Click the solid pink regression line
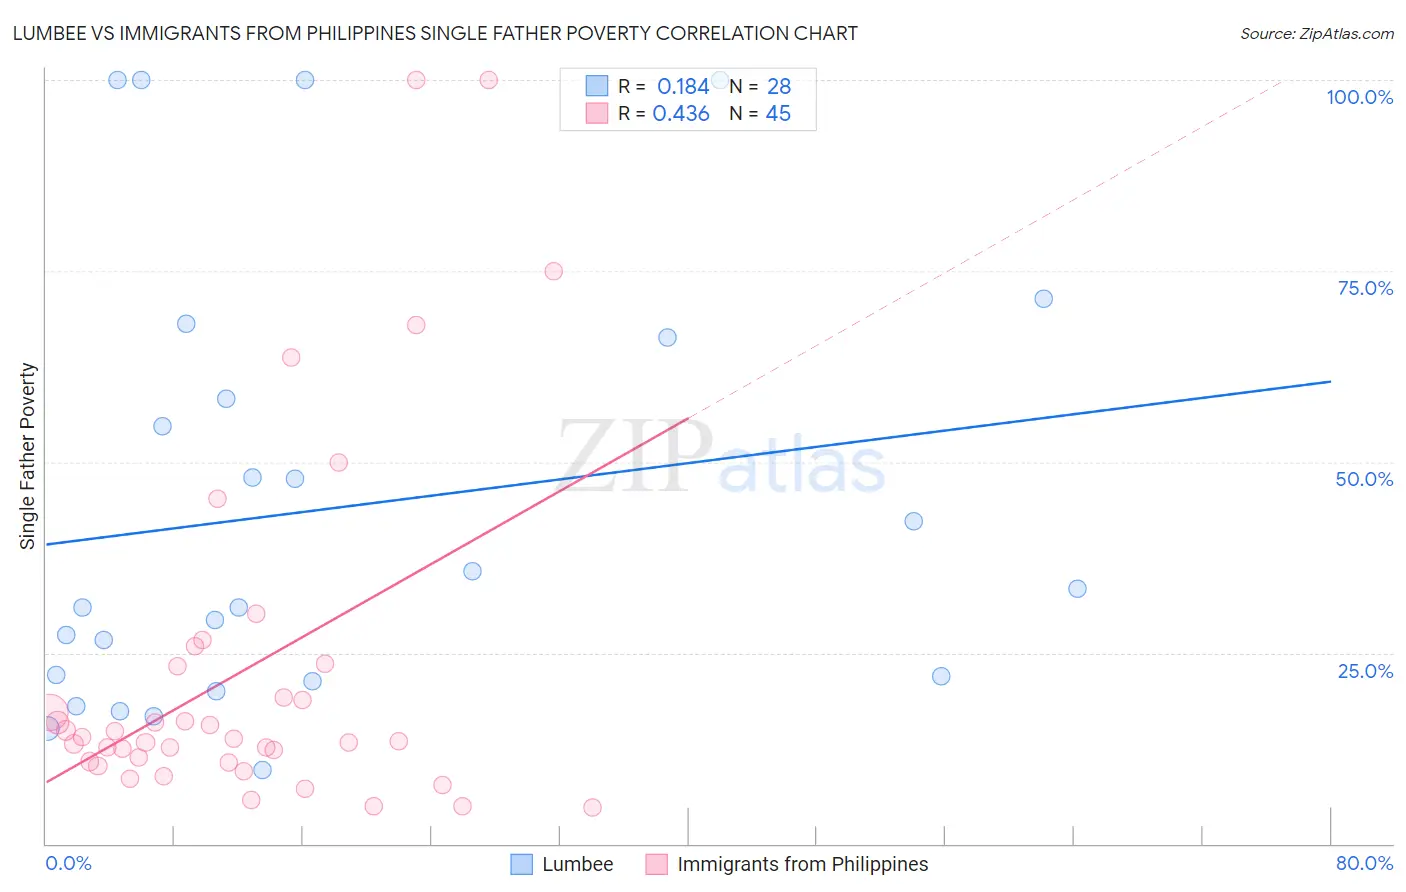Viewport: 1406px width, 892px height. point(367,600)
